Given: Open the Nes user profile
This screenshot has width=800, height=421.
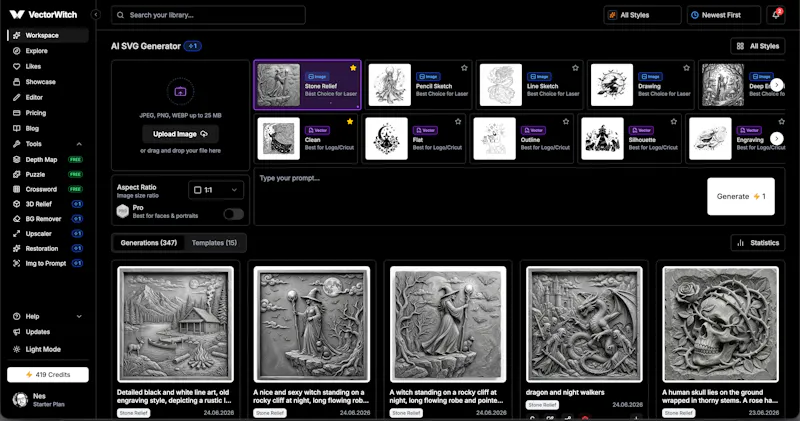Looking at the screenshot, I should [39, 400].
